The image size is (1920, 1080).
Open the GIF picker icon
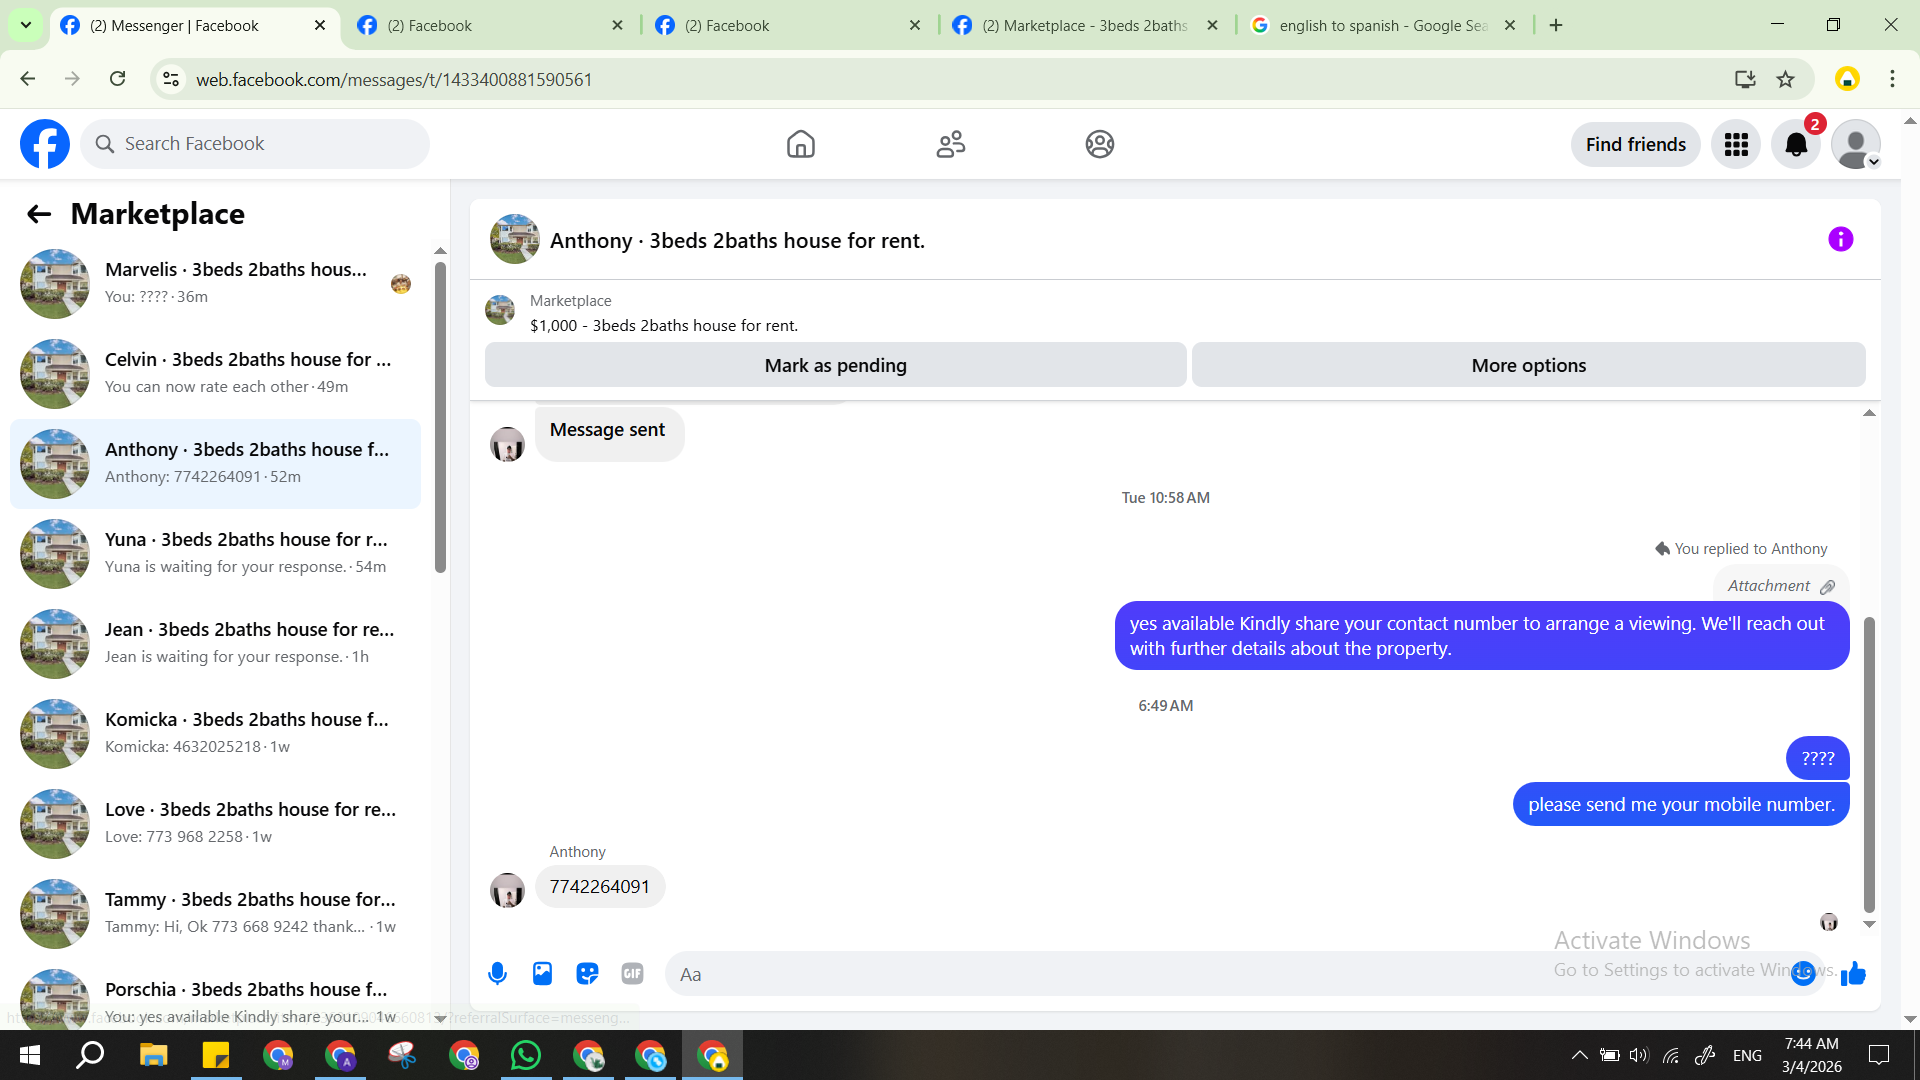pos(632,973)
